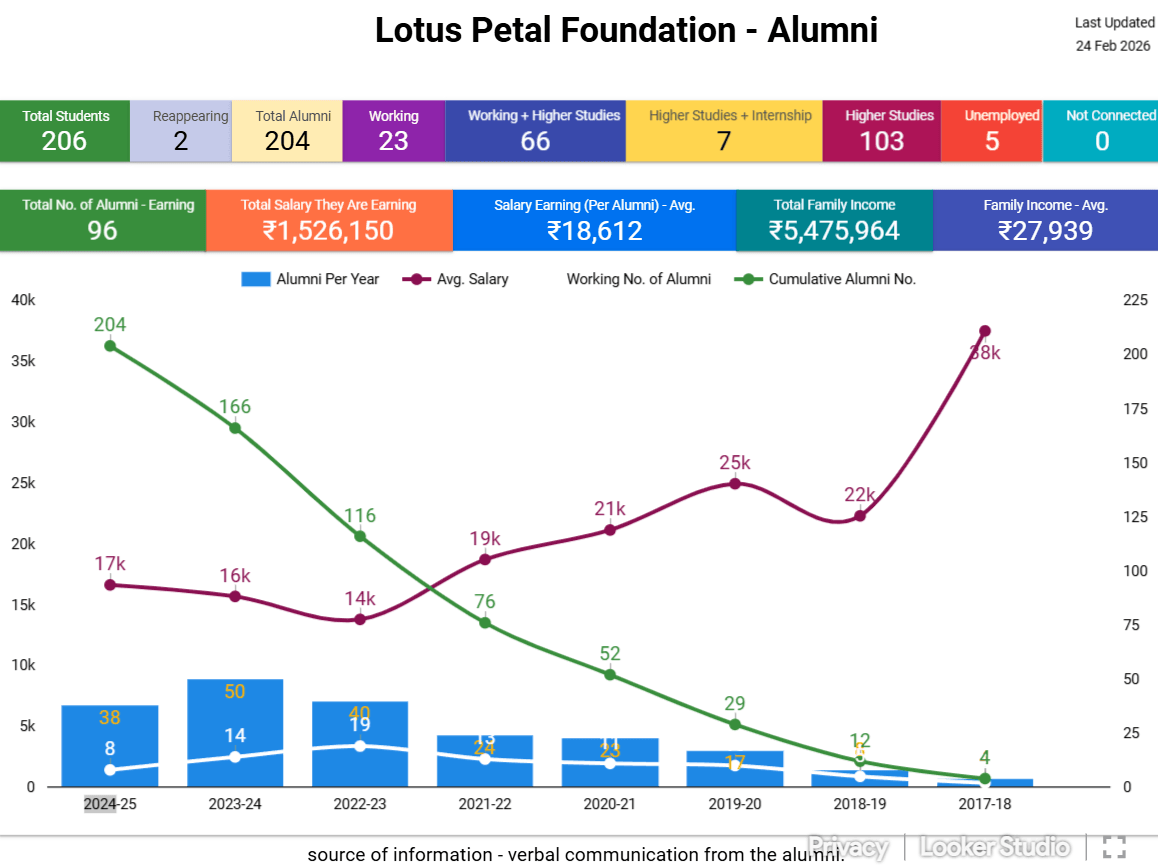
Task: Open the Privacy link
Action: (848, 847)
